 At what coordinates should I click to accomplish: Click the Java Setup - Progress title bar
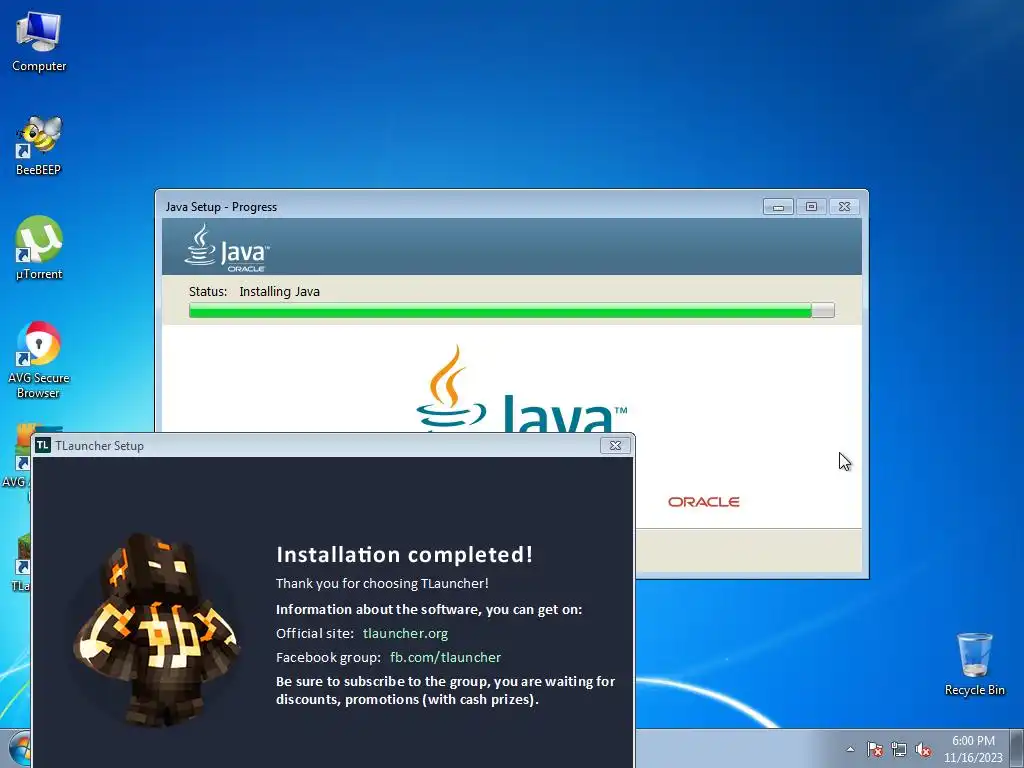457,206
